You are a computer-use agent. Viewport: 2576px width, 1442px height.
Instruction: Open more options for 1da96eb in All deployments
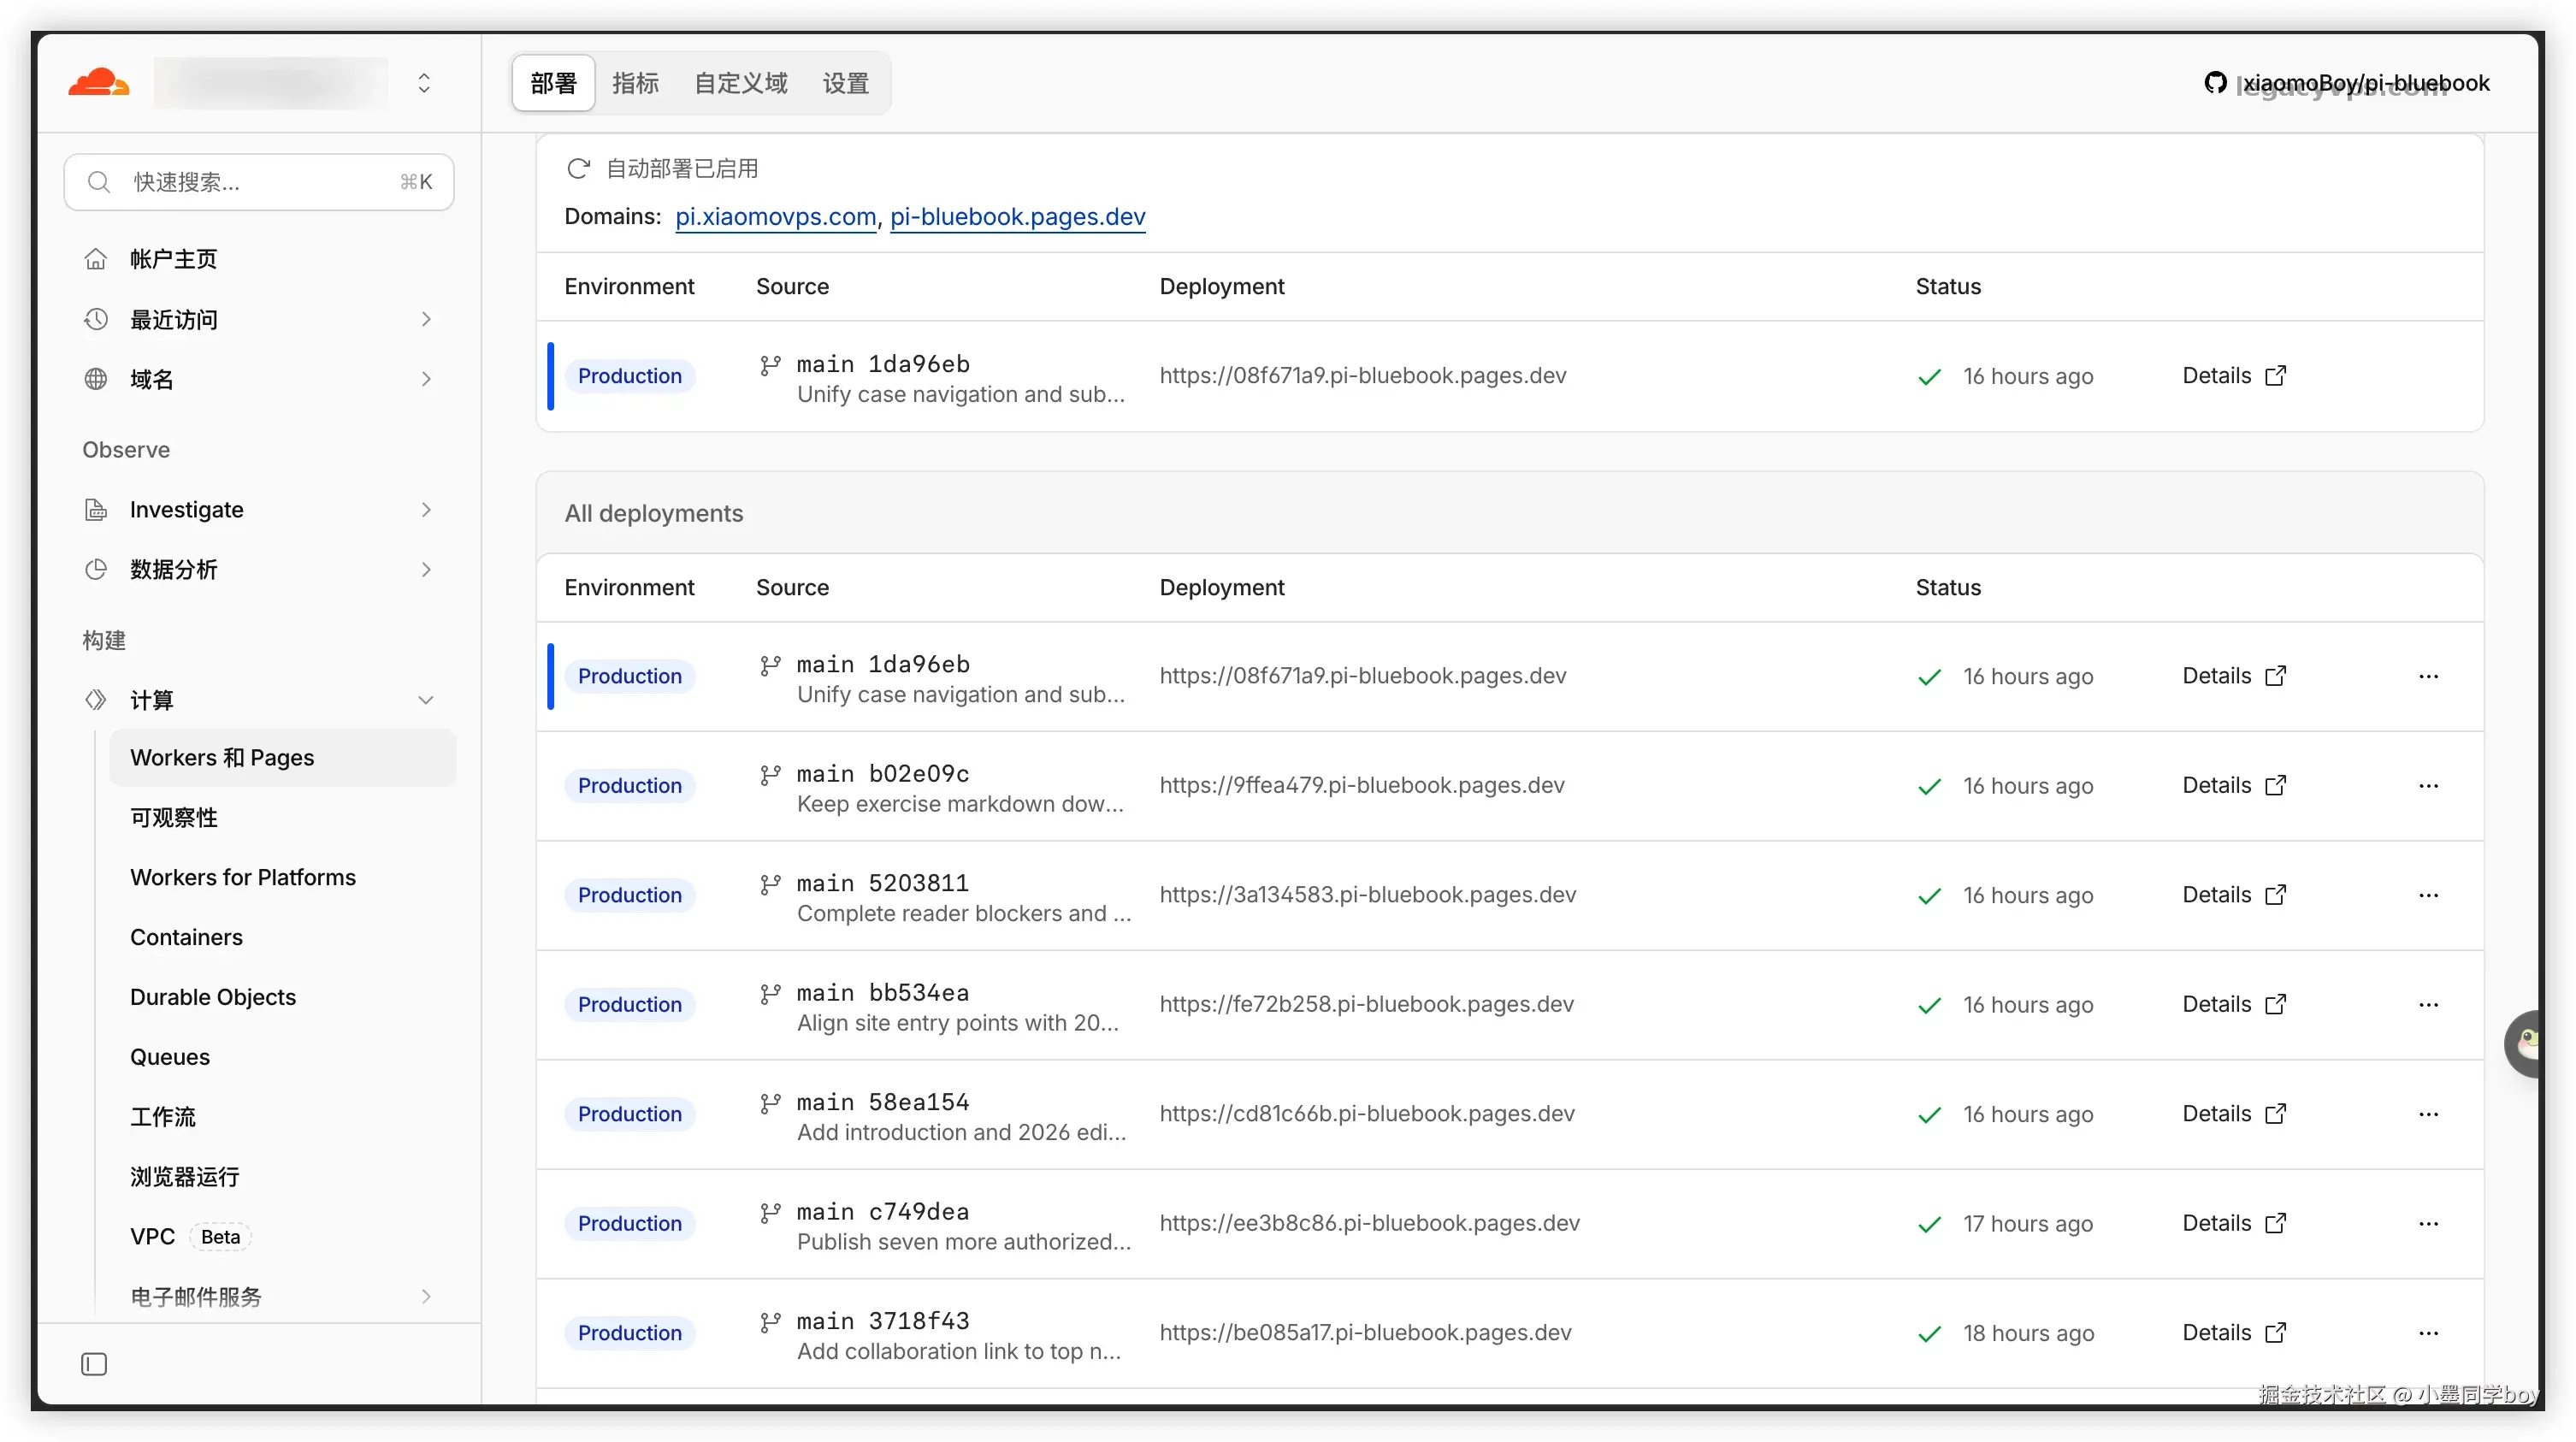pyautogui.click(x=2429, y=677)
